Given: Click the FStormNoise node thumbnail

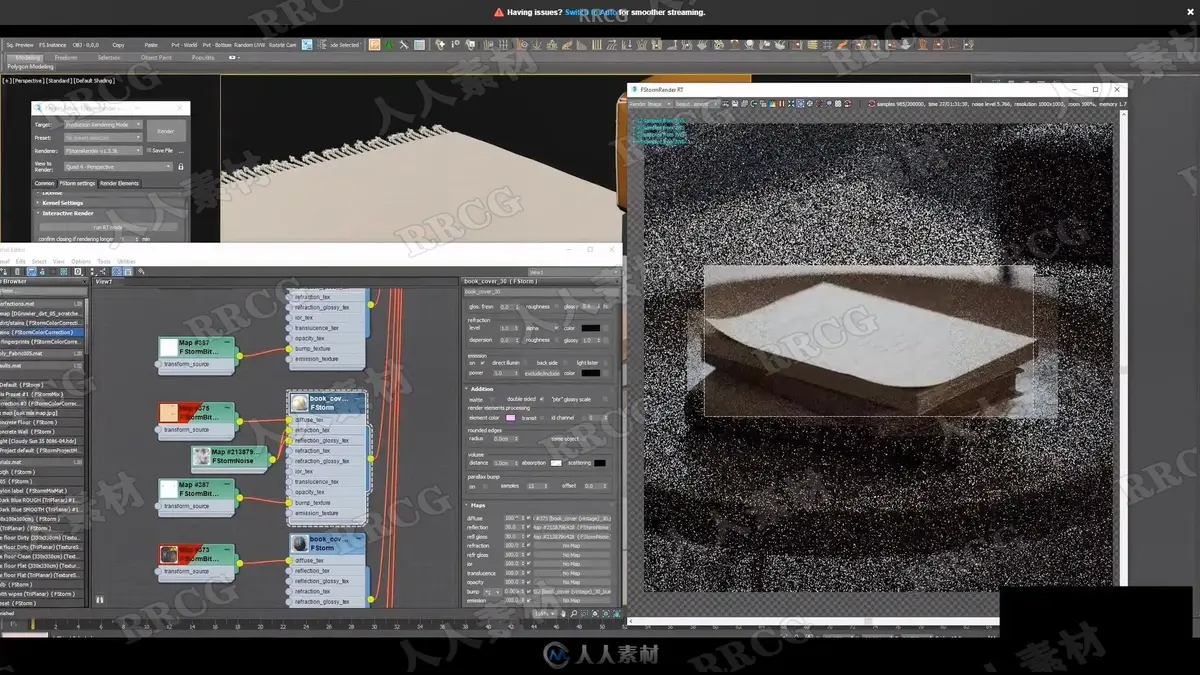Looking at the screenshot, I should [202, 457].
